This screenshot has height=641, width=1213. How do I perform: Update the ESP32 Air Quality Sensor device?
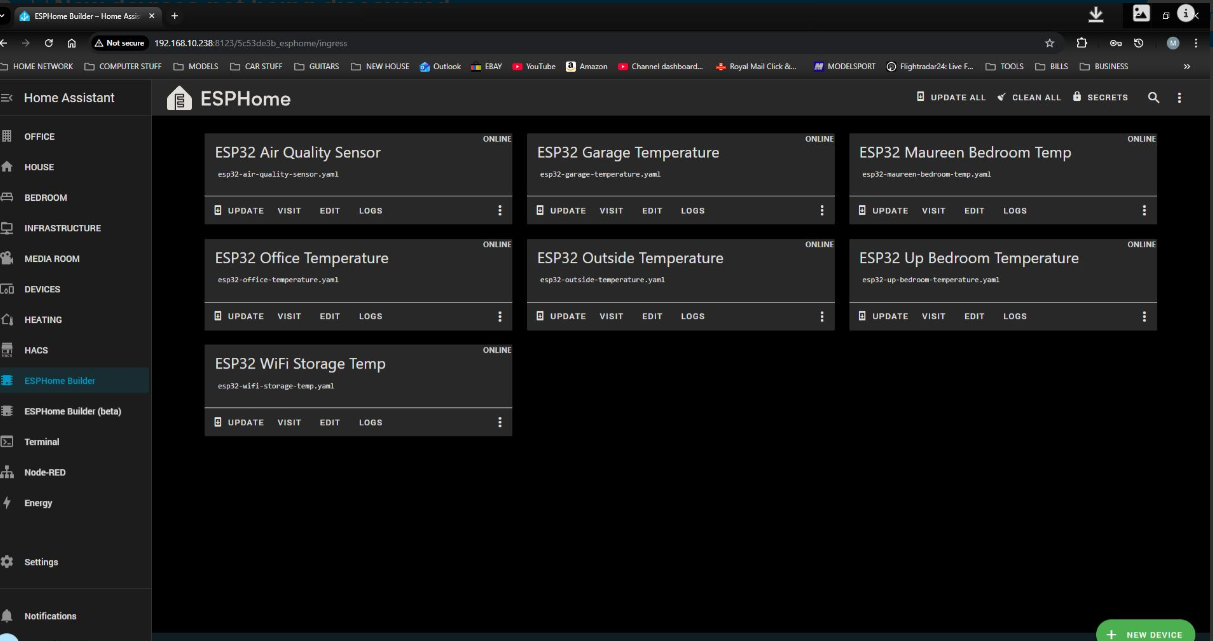click(239, 211)
